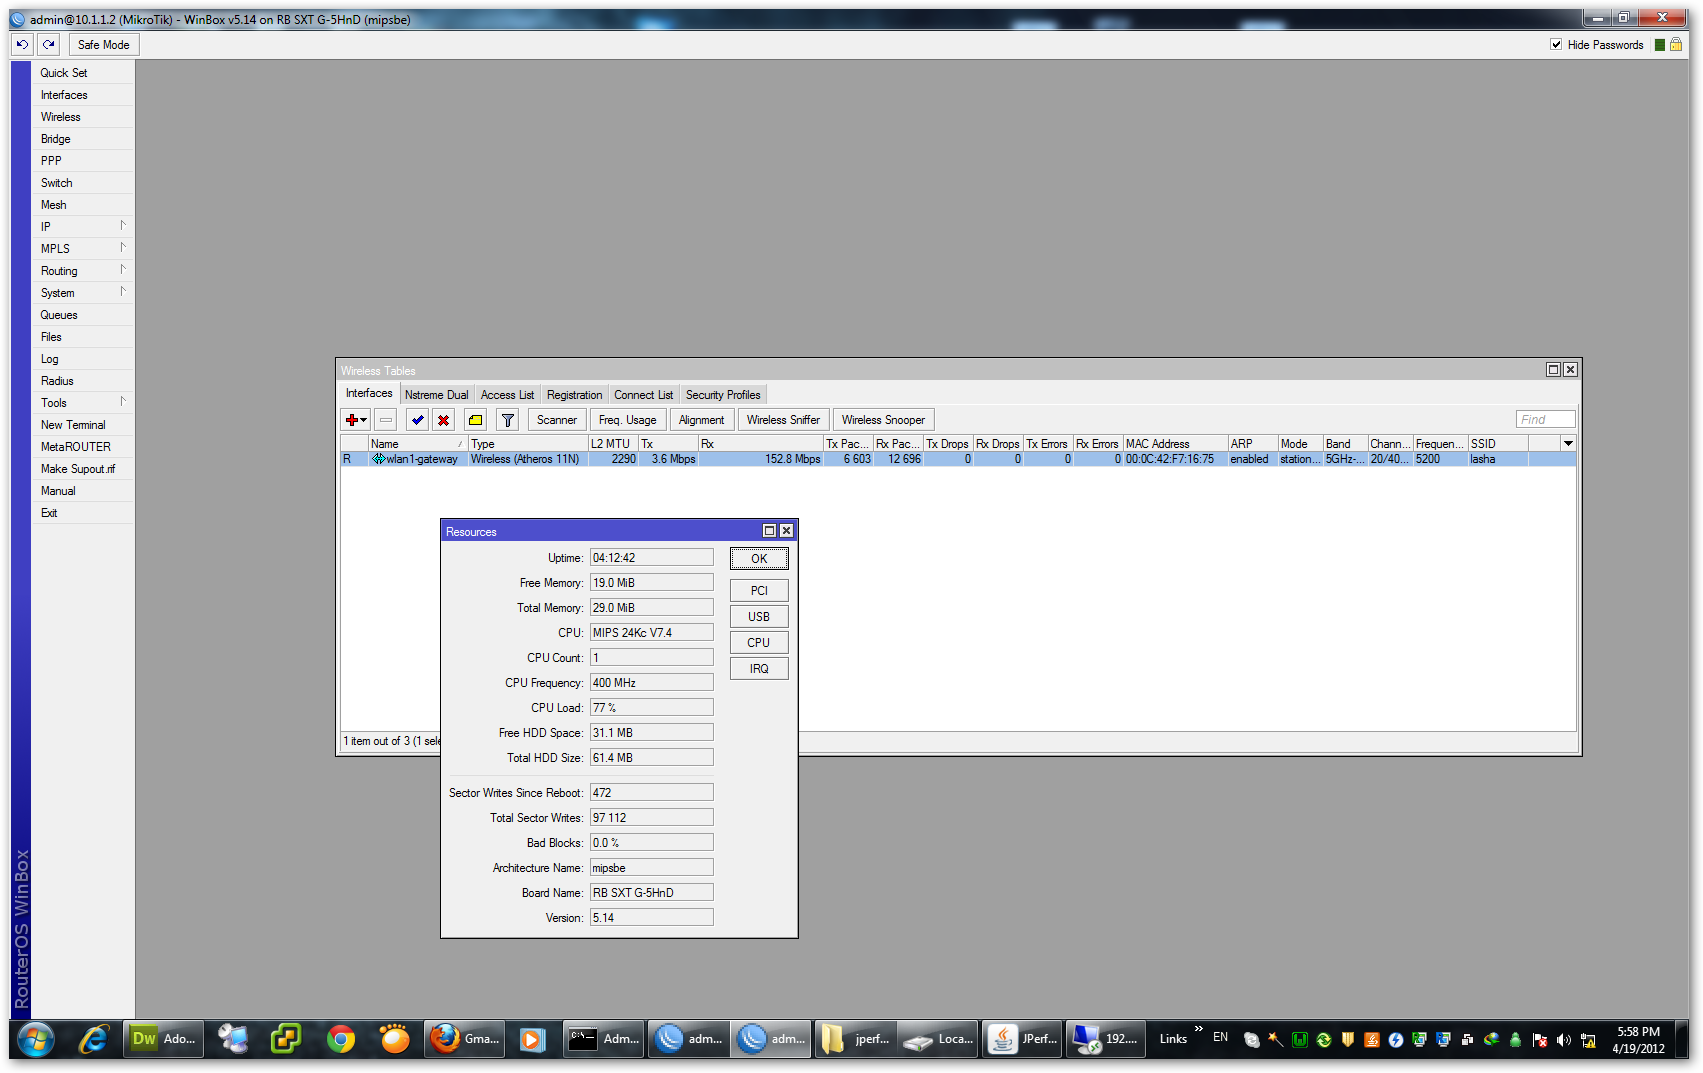The width and height of the screenshot is (1703, 1073).
Task: Launch Internet Explorer from the taskbar
Action: pos(93,1040)
